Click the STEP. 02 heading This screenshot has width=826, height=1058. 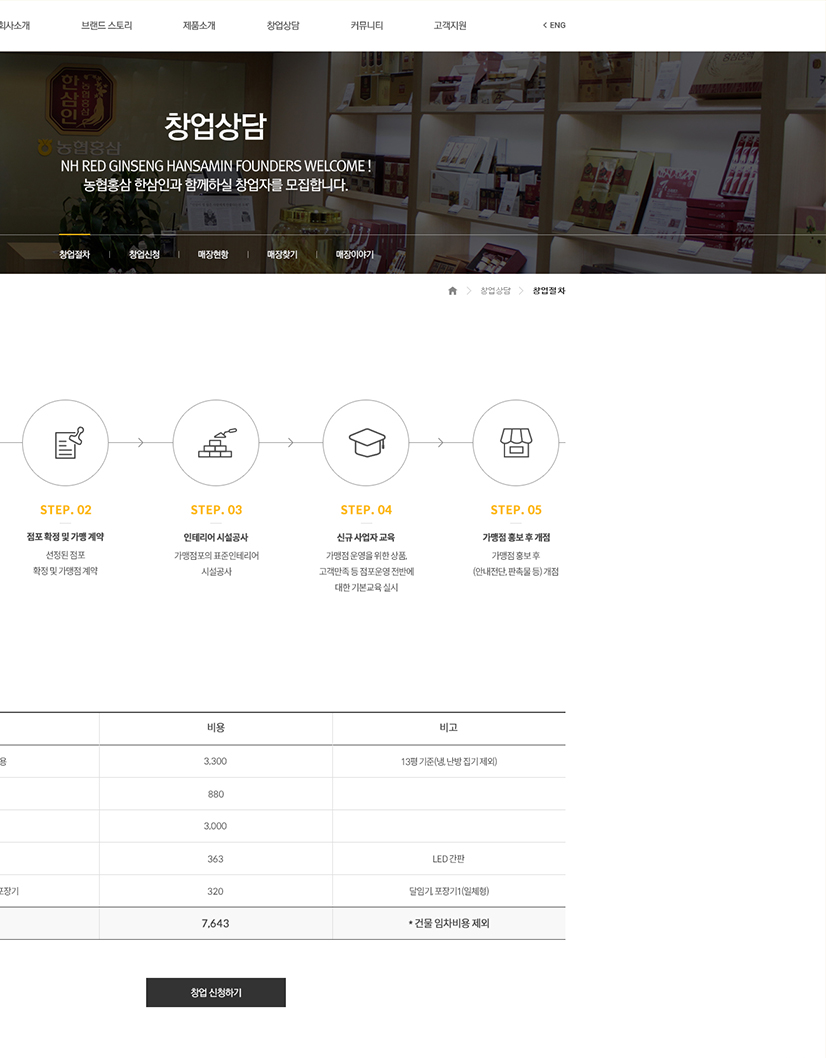pos(65,510)
